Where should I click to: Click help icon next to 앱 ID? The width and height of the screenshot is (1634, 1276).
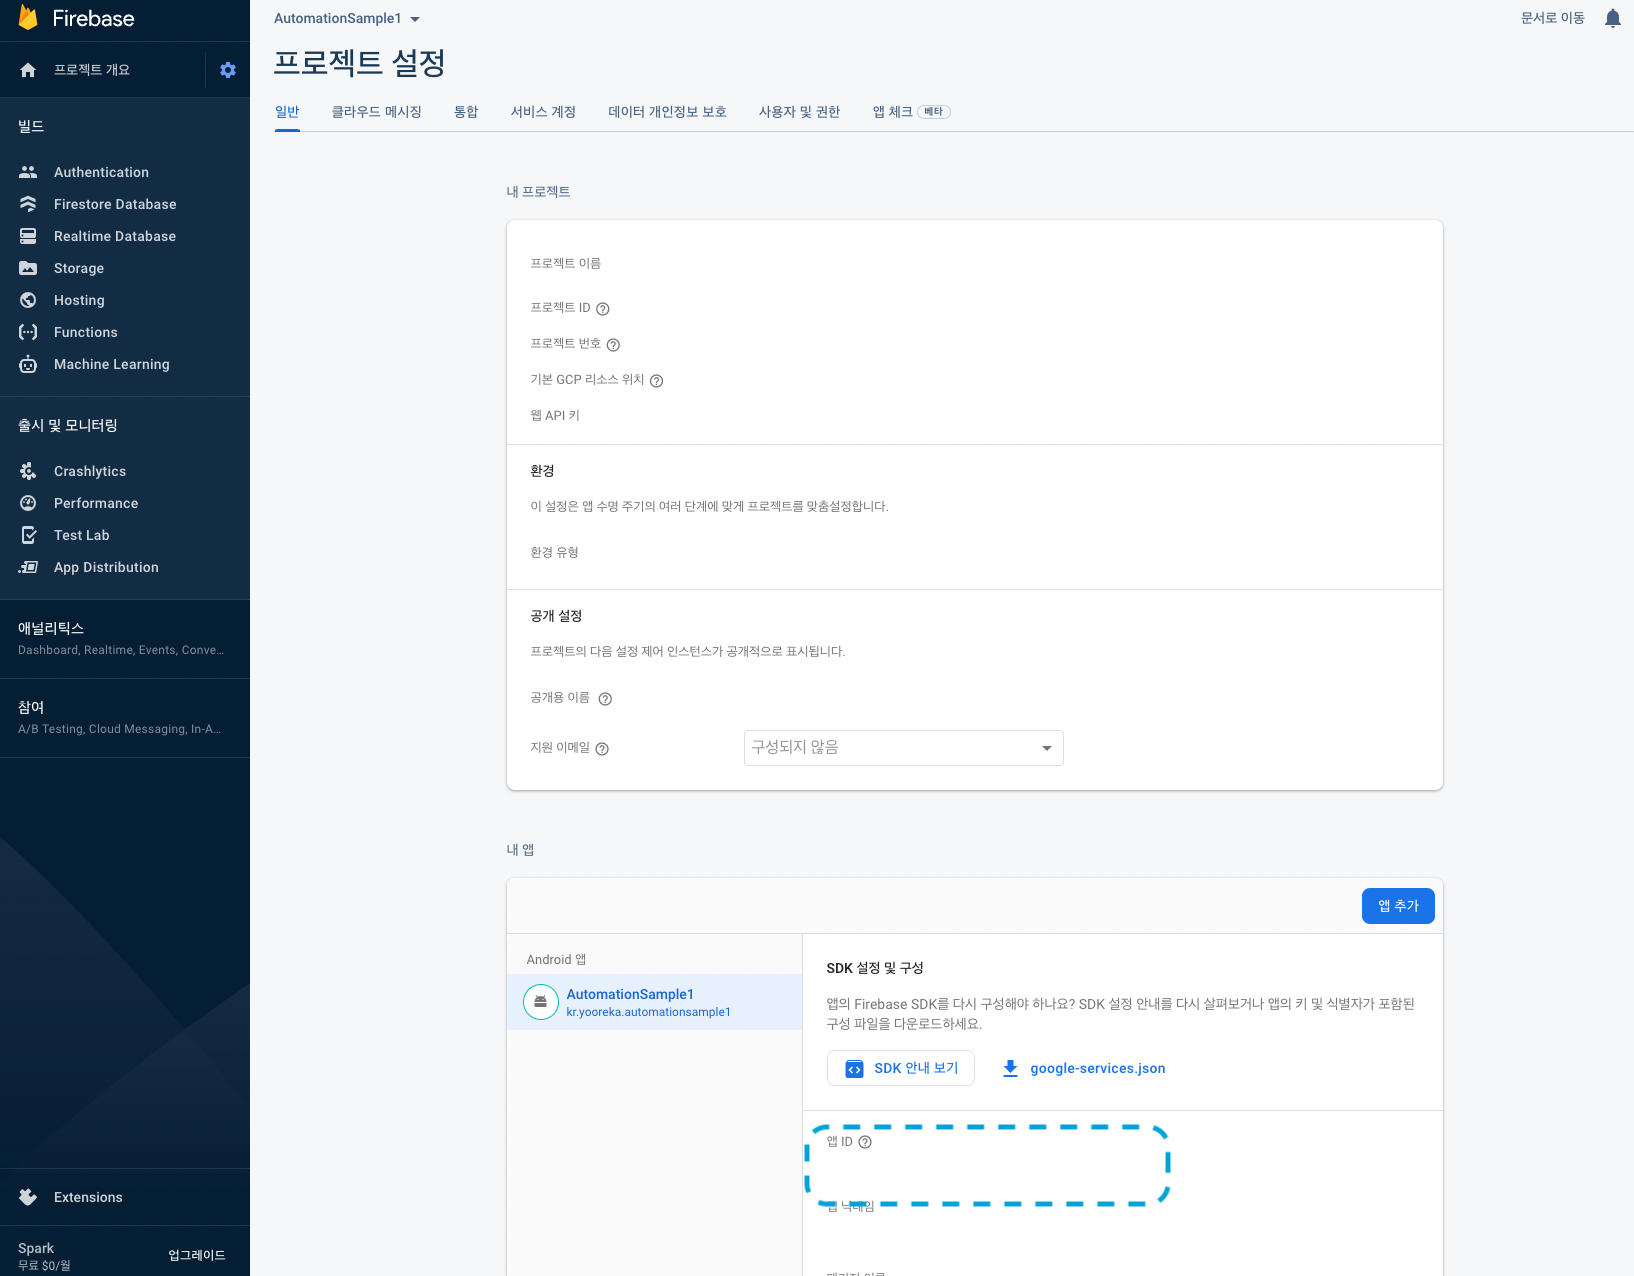866,1142
